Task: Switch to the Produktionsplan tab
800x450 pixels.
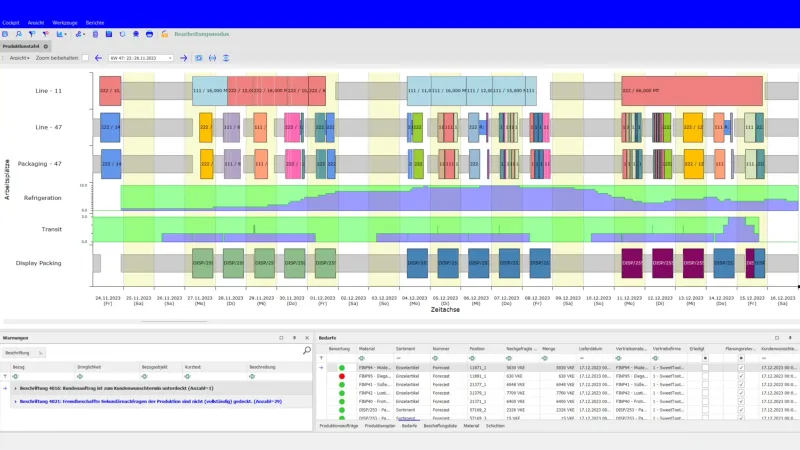Action: [x=380, y=425]
